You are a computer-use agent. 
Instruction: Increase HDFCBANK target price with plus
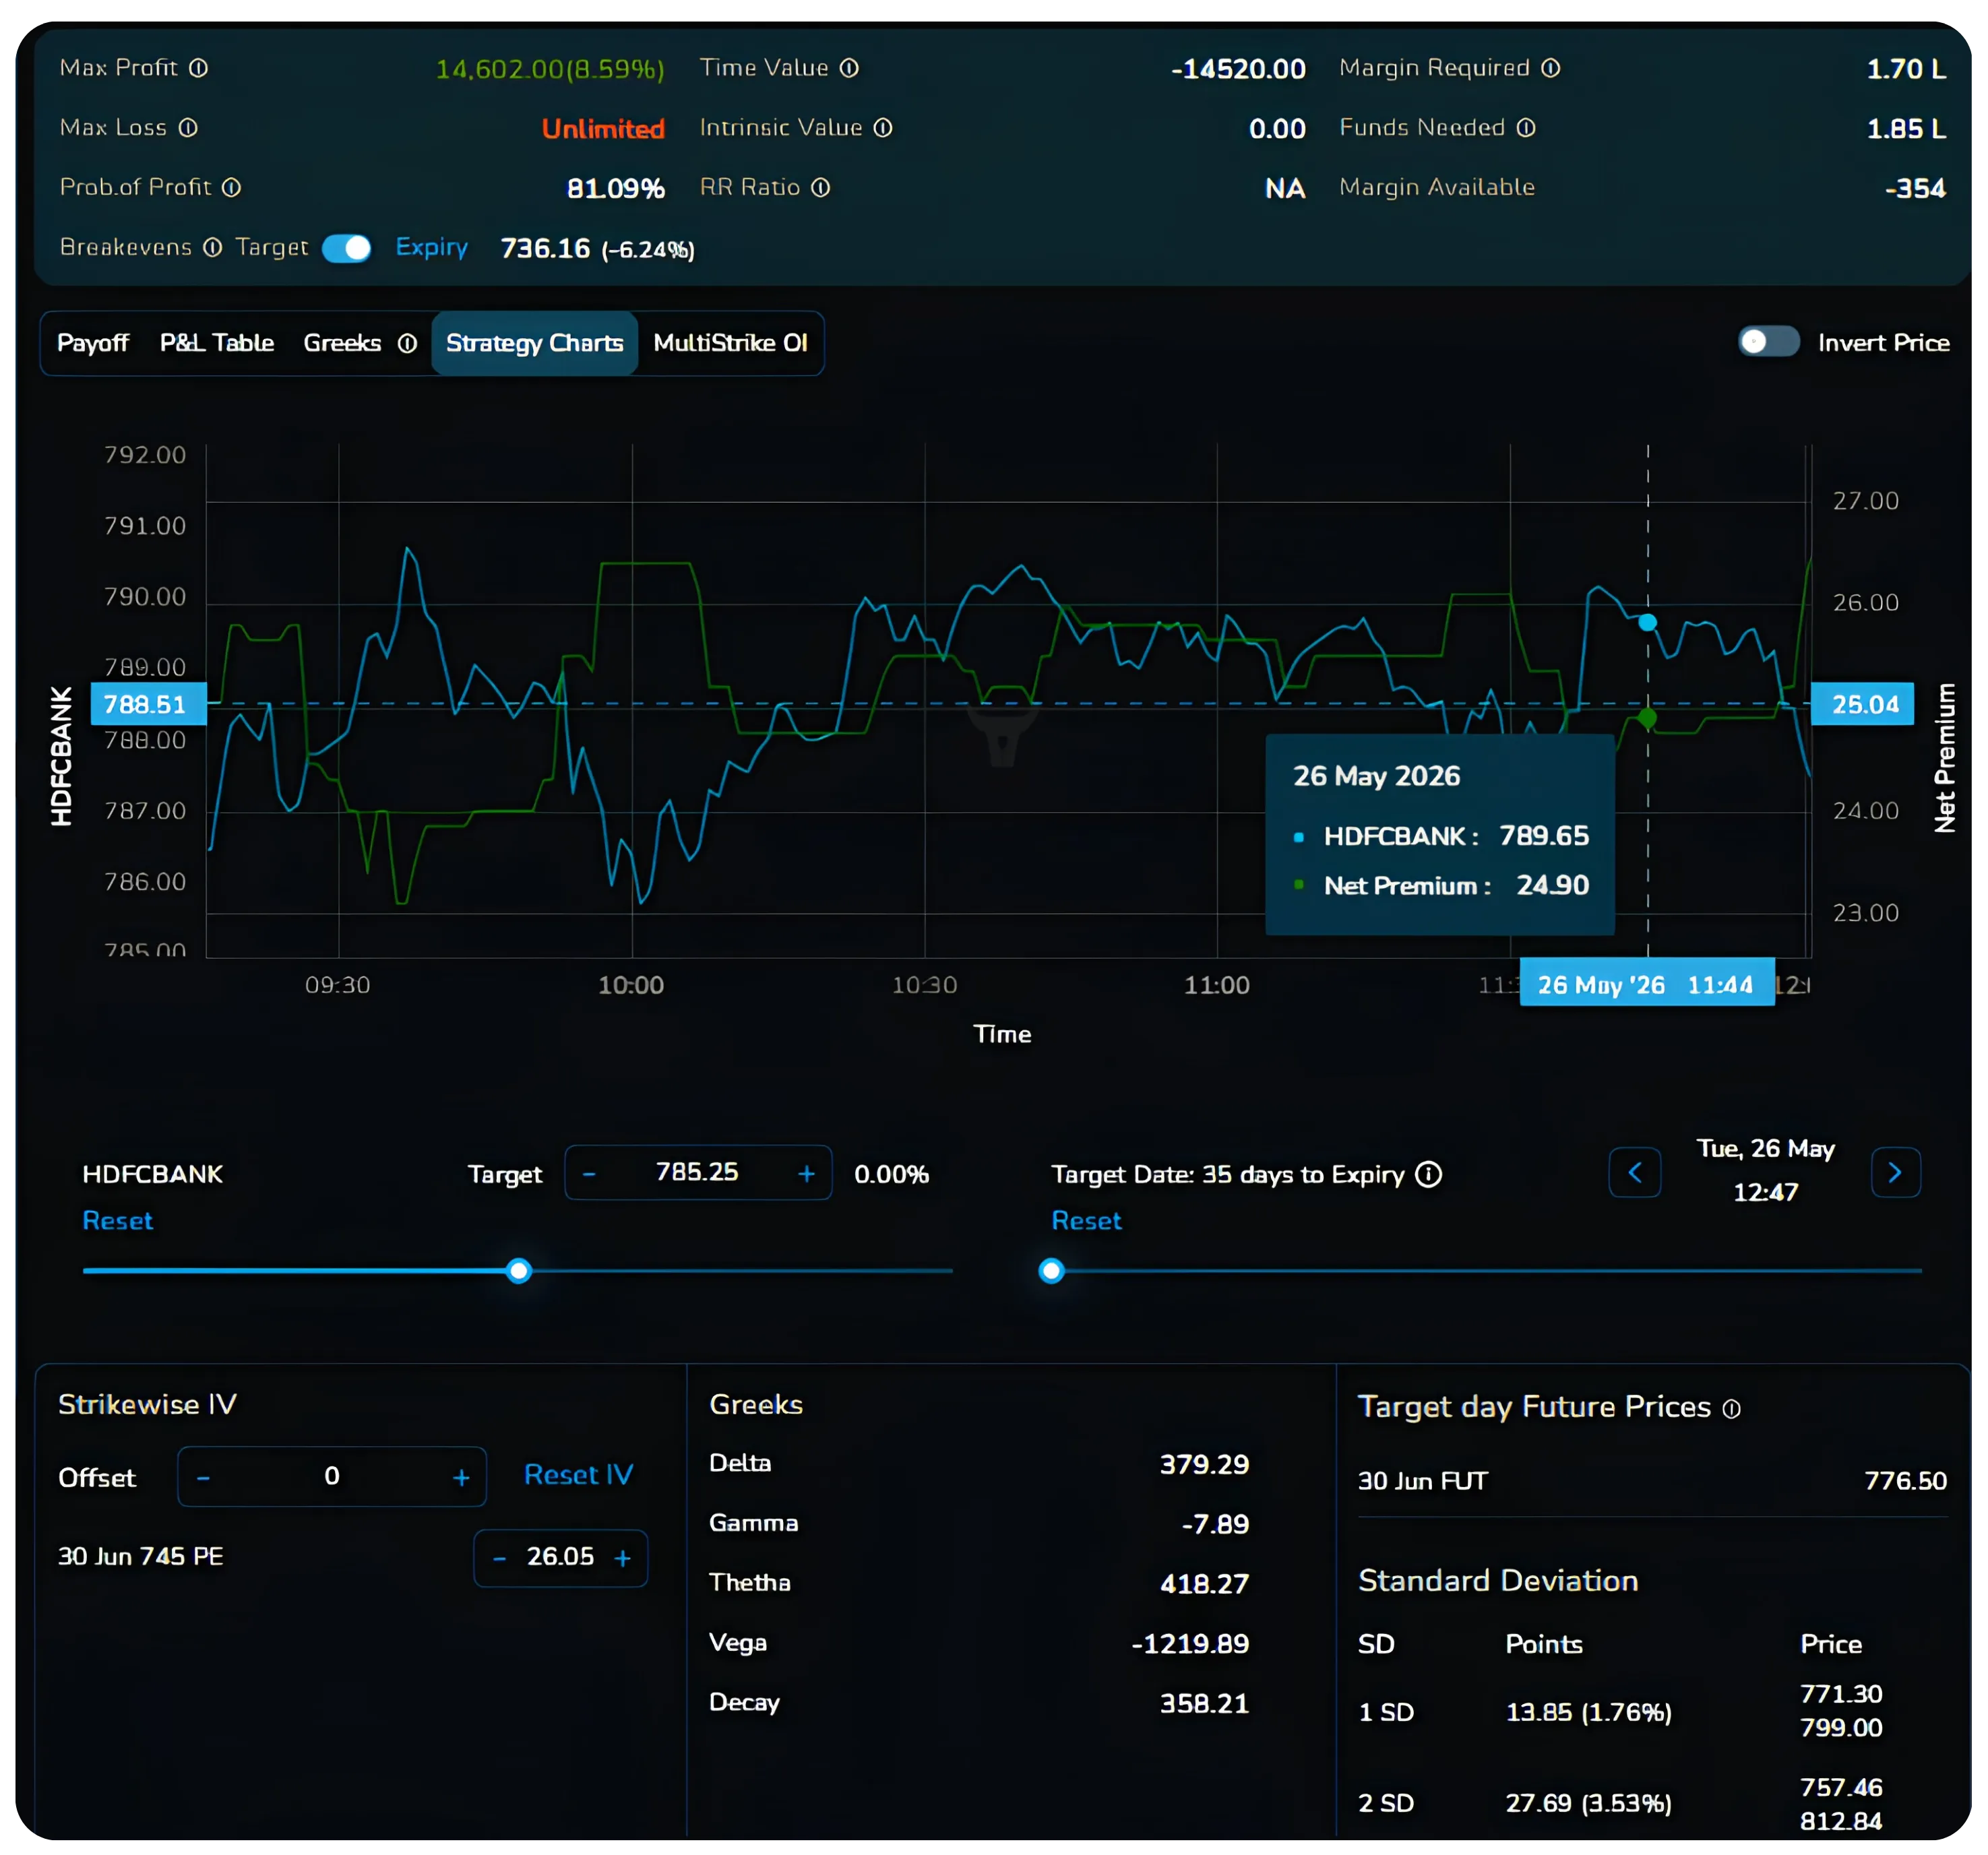point(807,1174)
